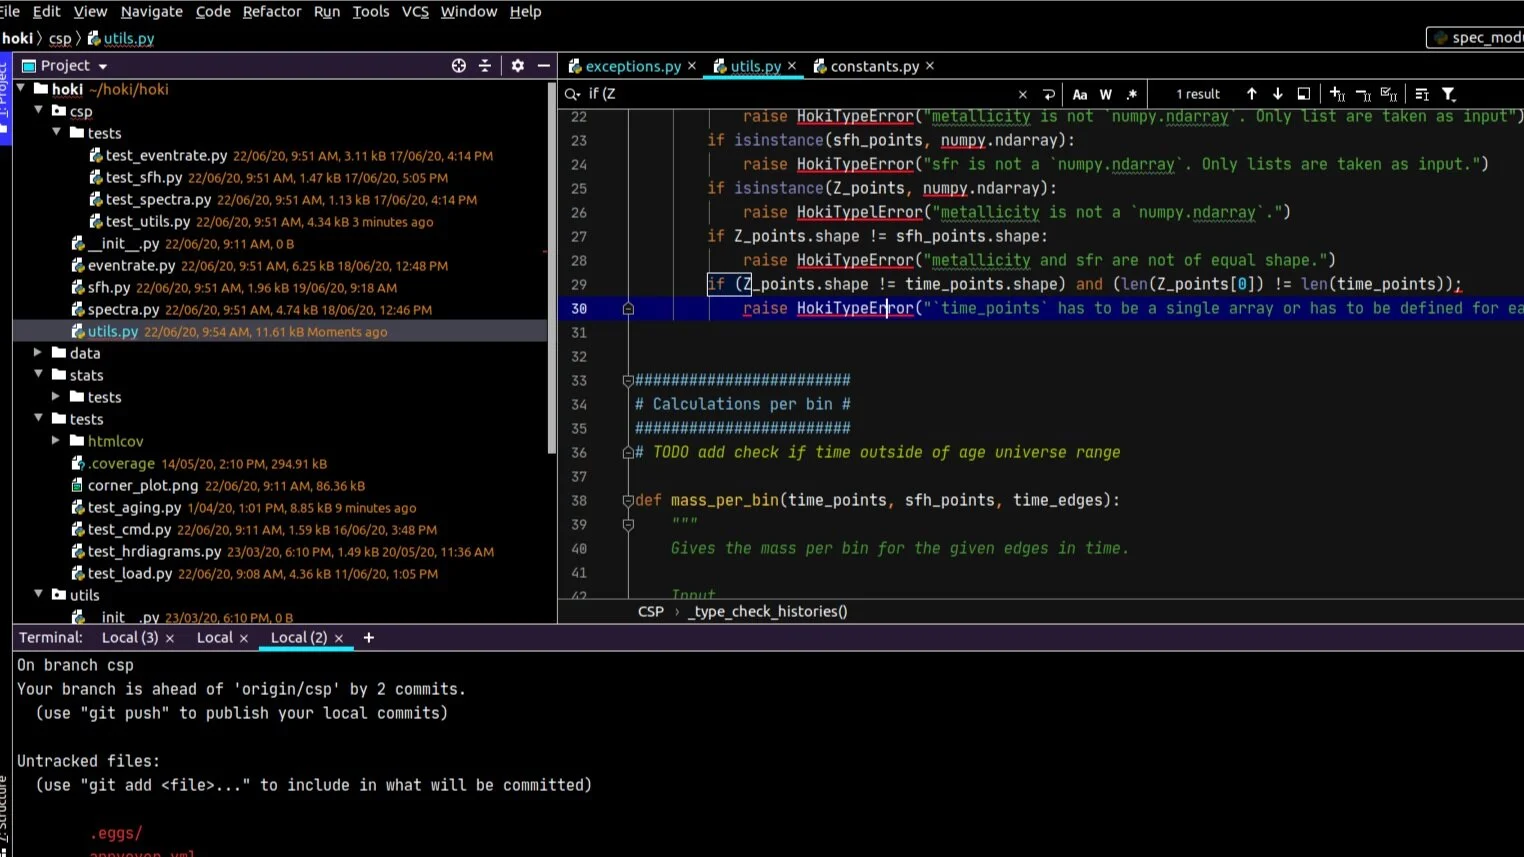Viewport: 1524px width, 857px height.
Task: Click the locate current file target icon
Action: [458, 65]
